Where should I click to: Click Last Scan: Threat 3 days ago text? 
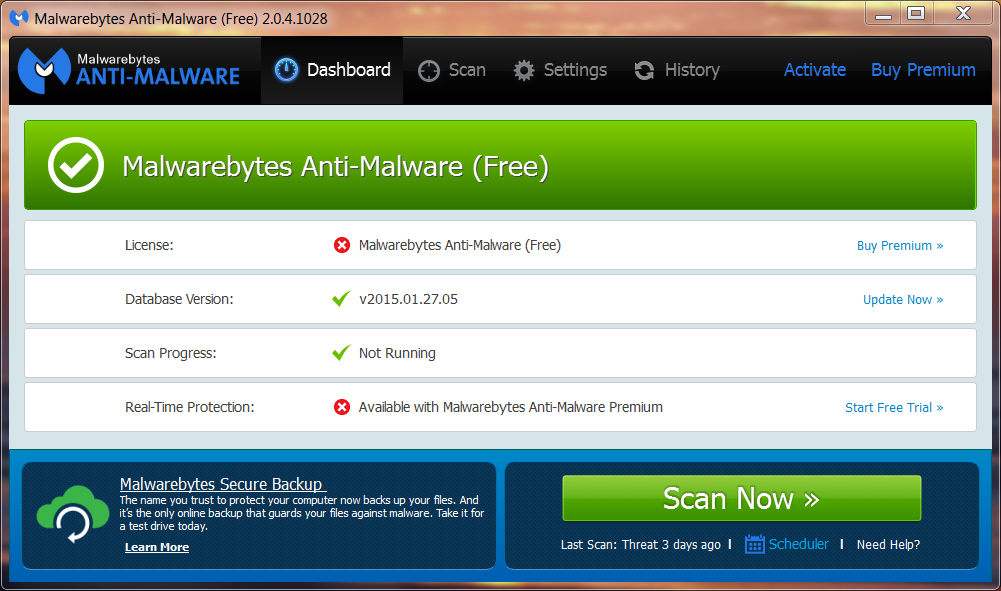coord(640,544)
